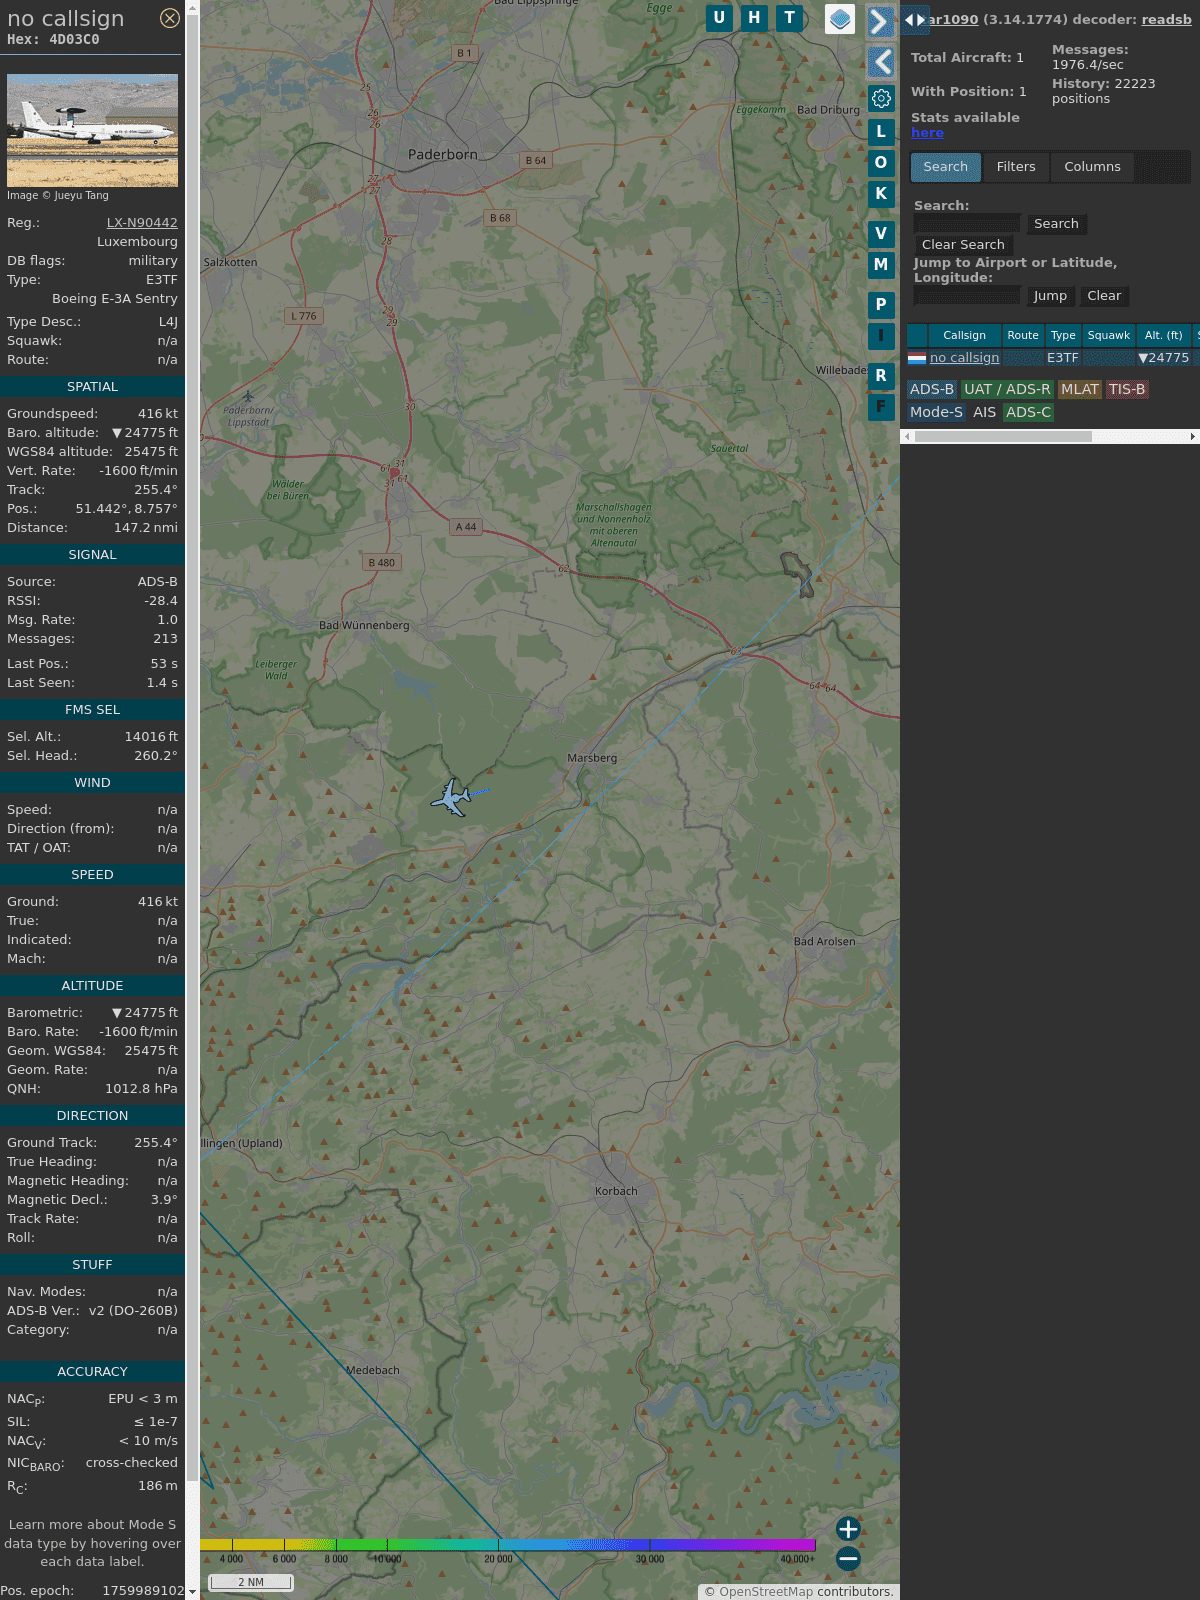Zoom in the map with plus button
1200x1600 pixels.
(848, 1529)
